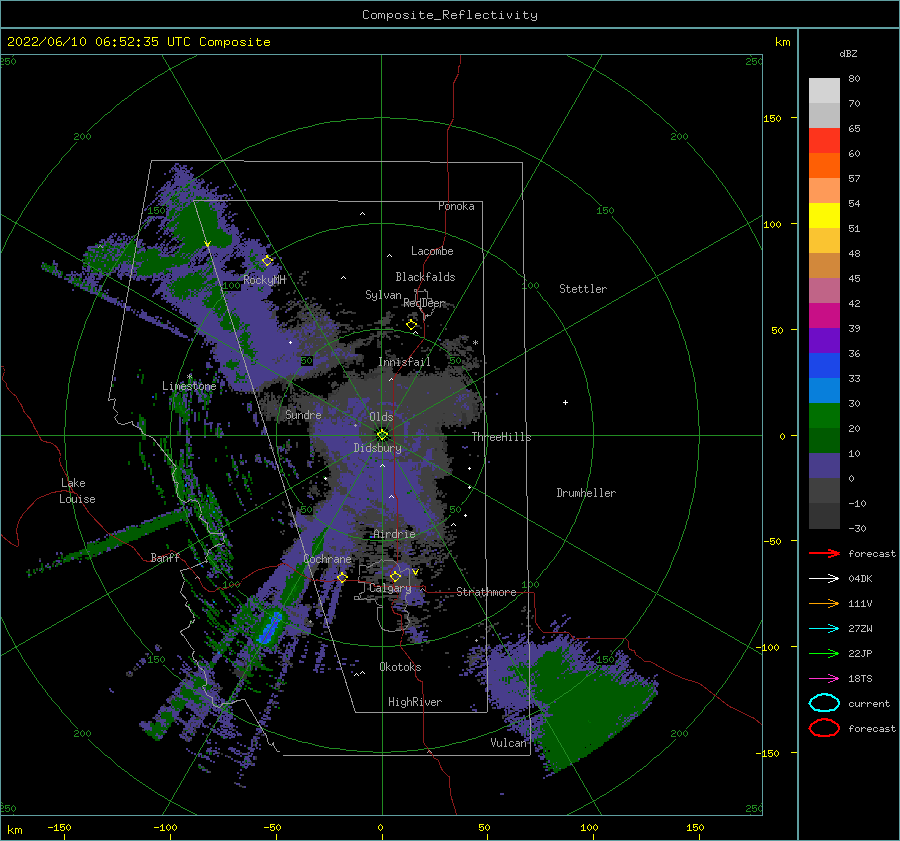Select the Stettler city label
This screenshot has width=900, height=841.
coord(583,289)
